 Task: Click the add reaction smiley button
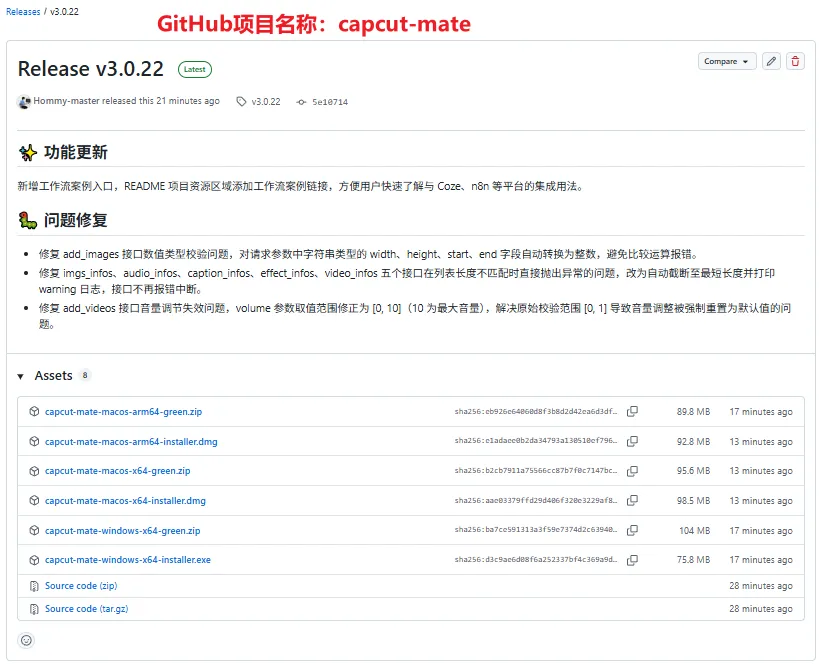26,640
